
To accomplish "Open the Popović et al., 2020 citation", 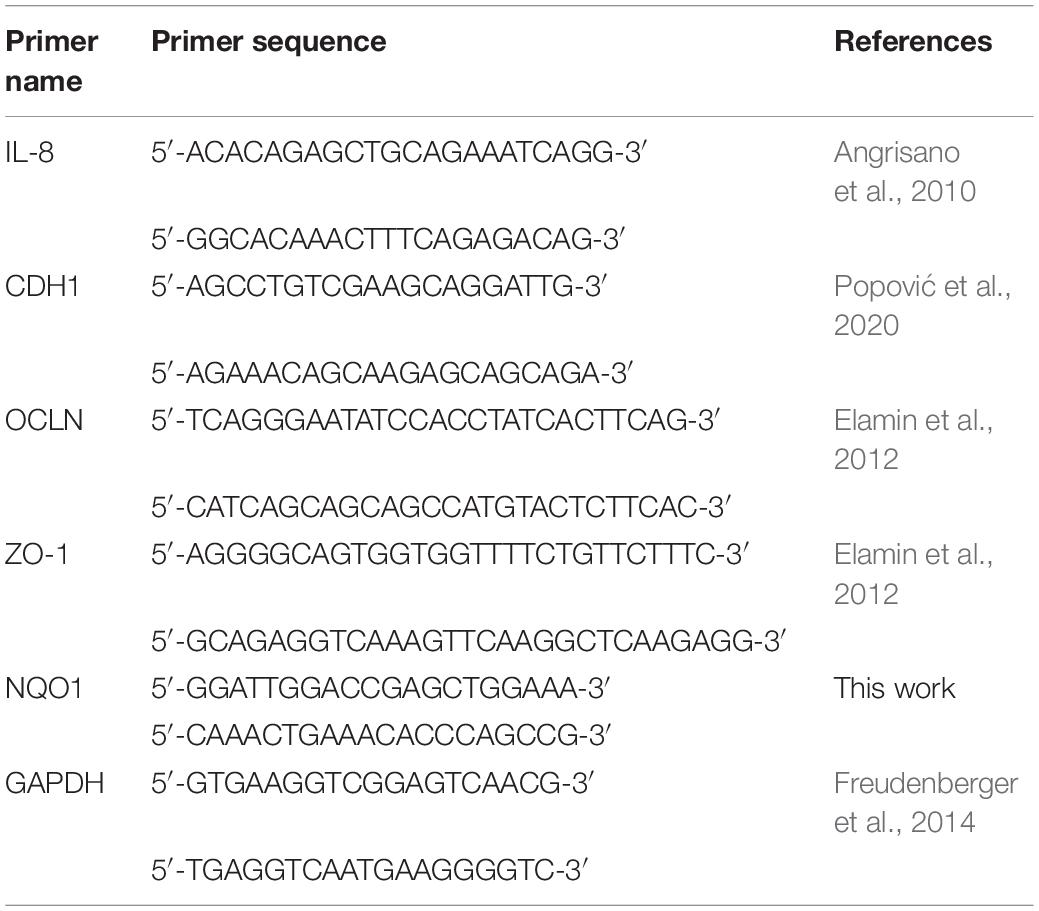I will [922, 305].
